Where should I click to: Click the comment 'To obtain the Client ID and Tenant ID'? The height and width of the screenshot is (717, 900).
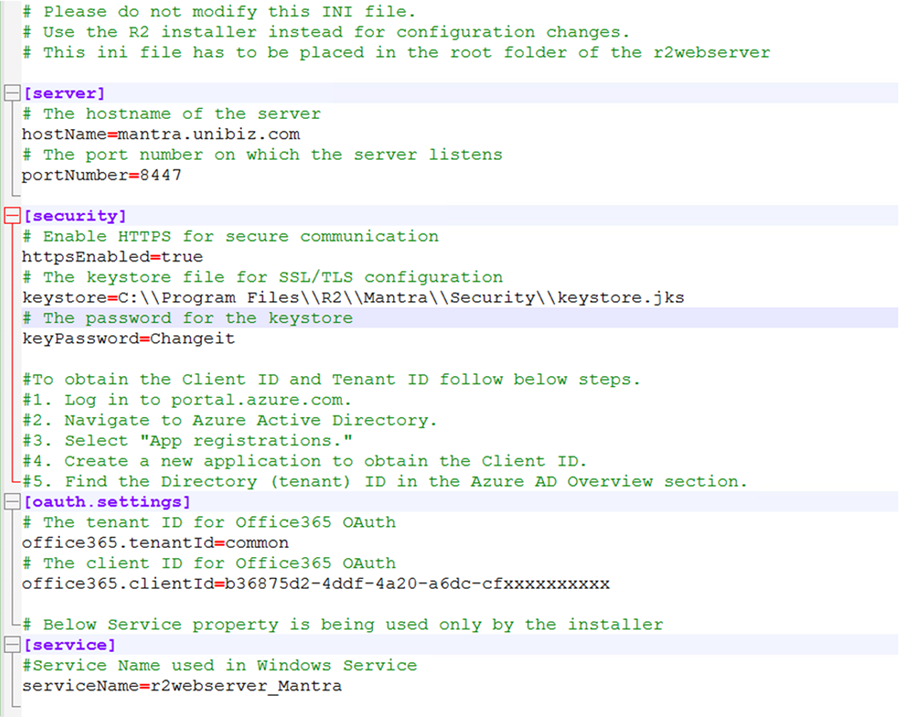pyautogui.click(x=331, y=379)
